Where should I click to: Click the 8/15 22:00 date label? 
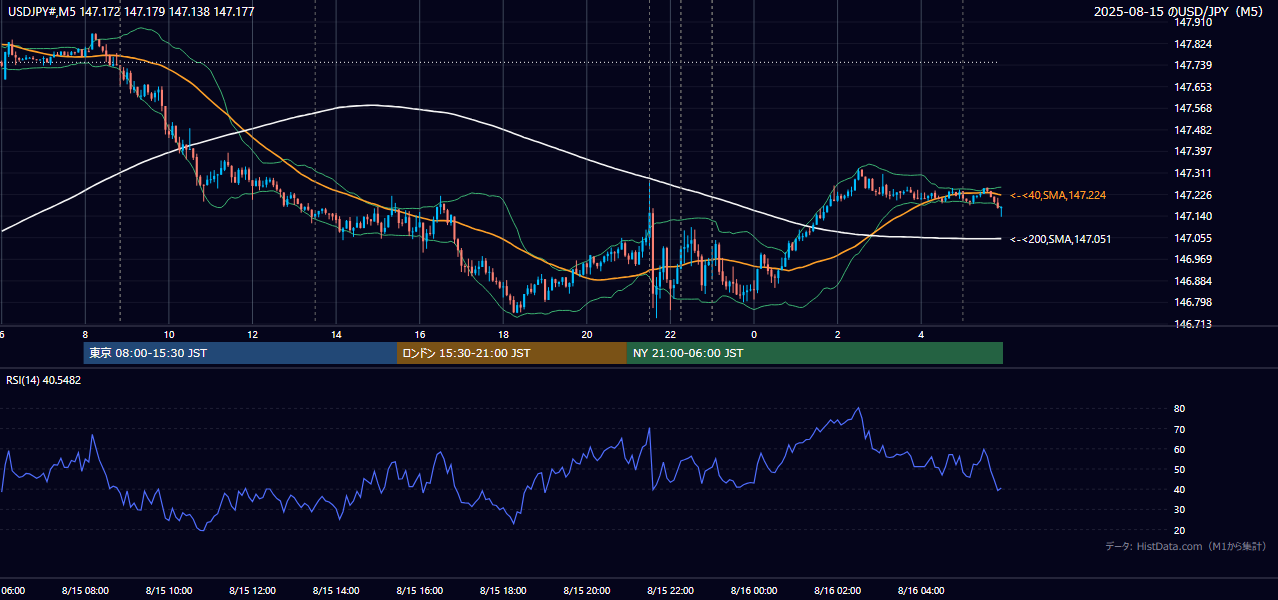coord(670,590)
